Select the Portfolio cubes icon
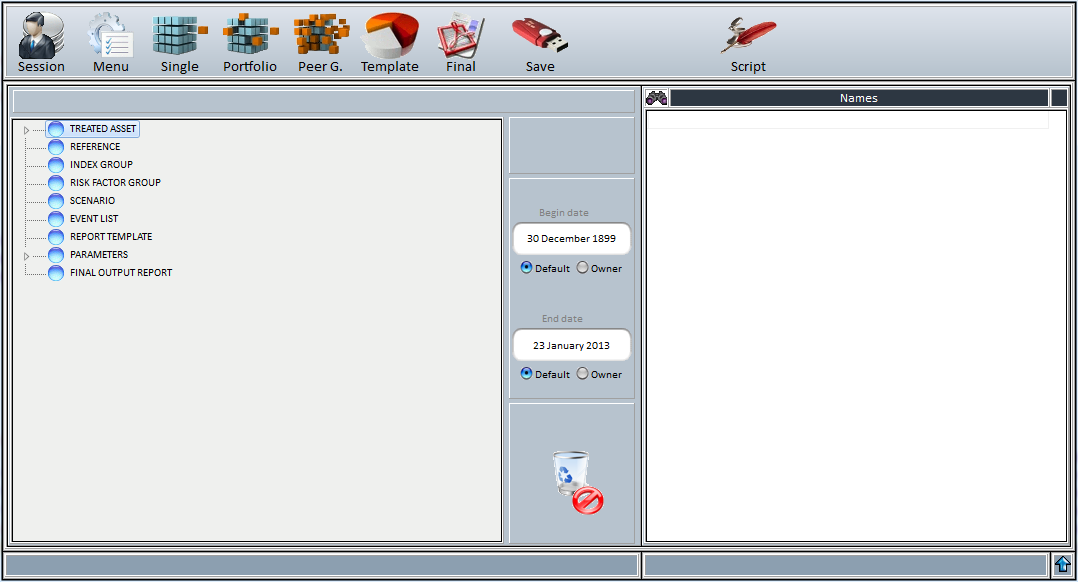Screen dimensions: 1078x582 click(250, 36)
